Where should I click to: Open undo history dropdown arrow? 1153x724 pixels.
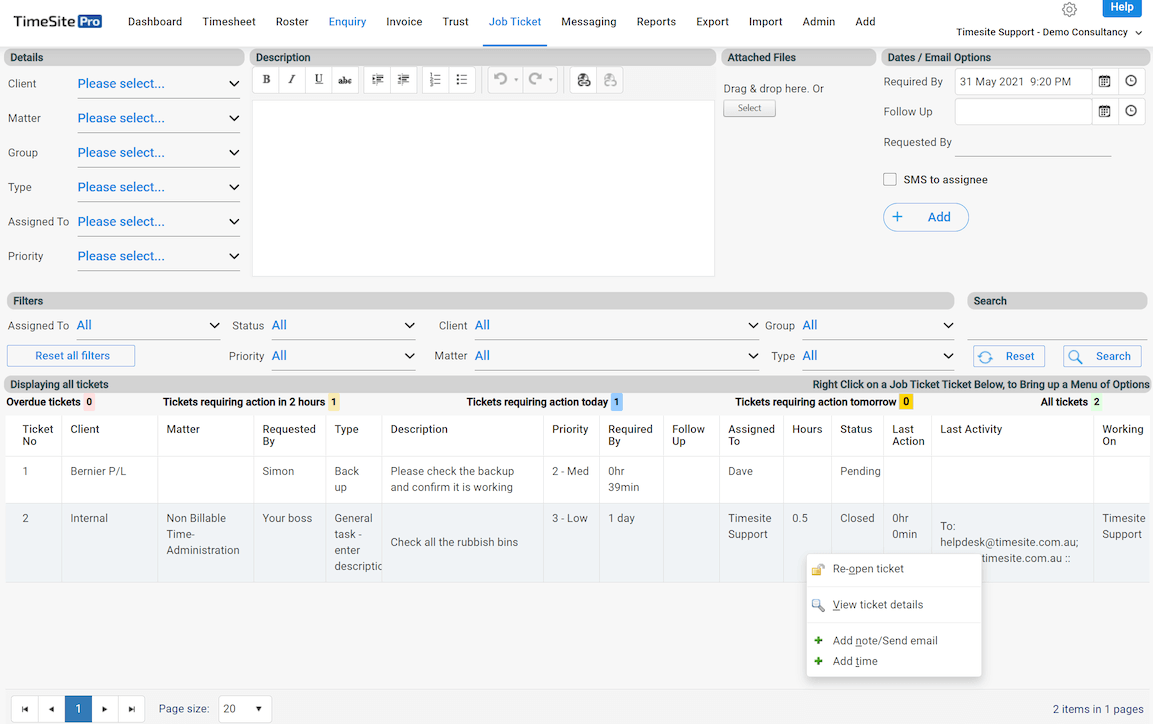516,79
